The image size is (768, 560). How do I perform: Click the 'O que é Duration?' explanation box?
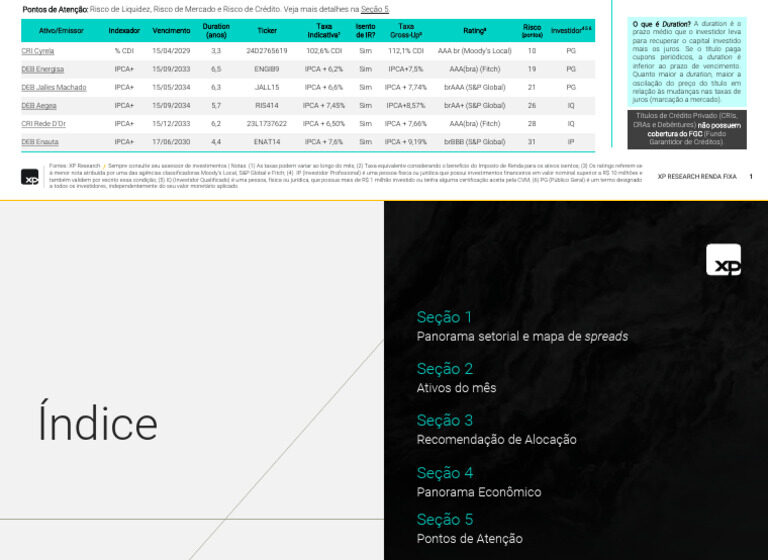tap(687, 62)
